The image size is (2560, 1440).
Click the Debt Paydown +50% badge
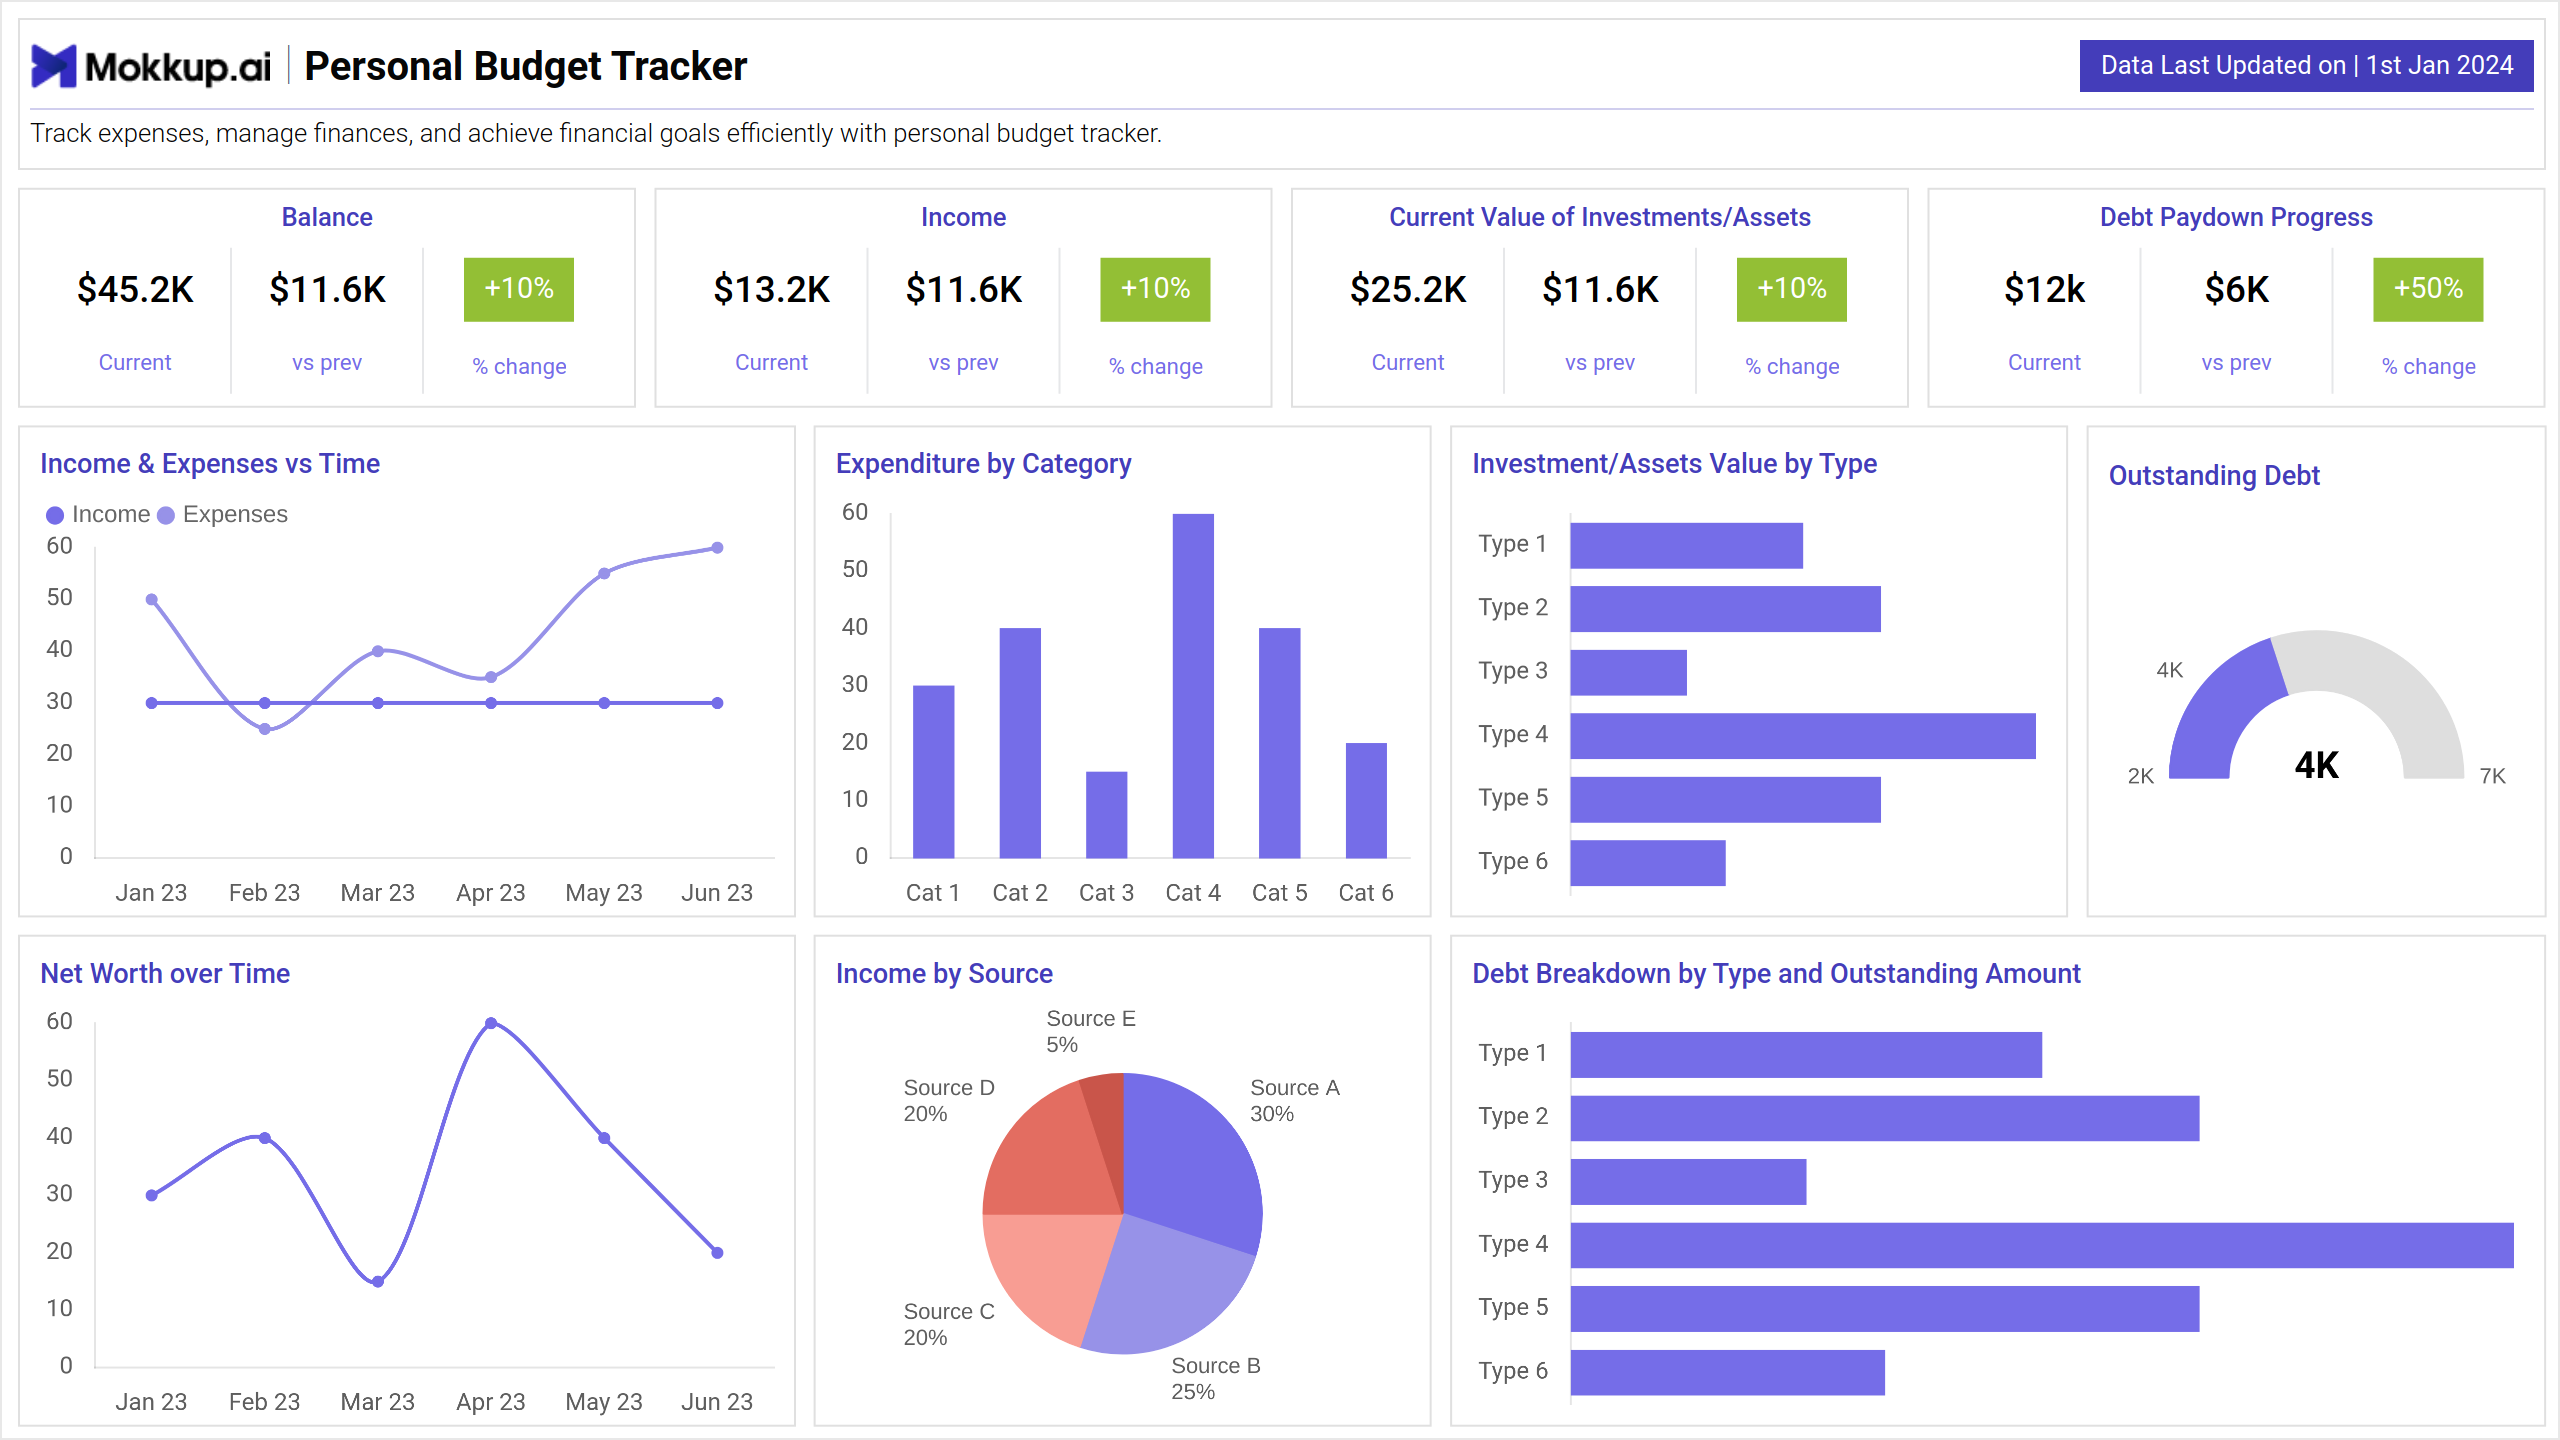pos(2428,289)
